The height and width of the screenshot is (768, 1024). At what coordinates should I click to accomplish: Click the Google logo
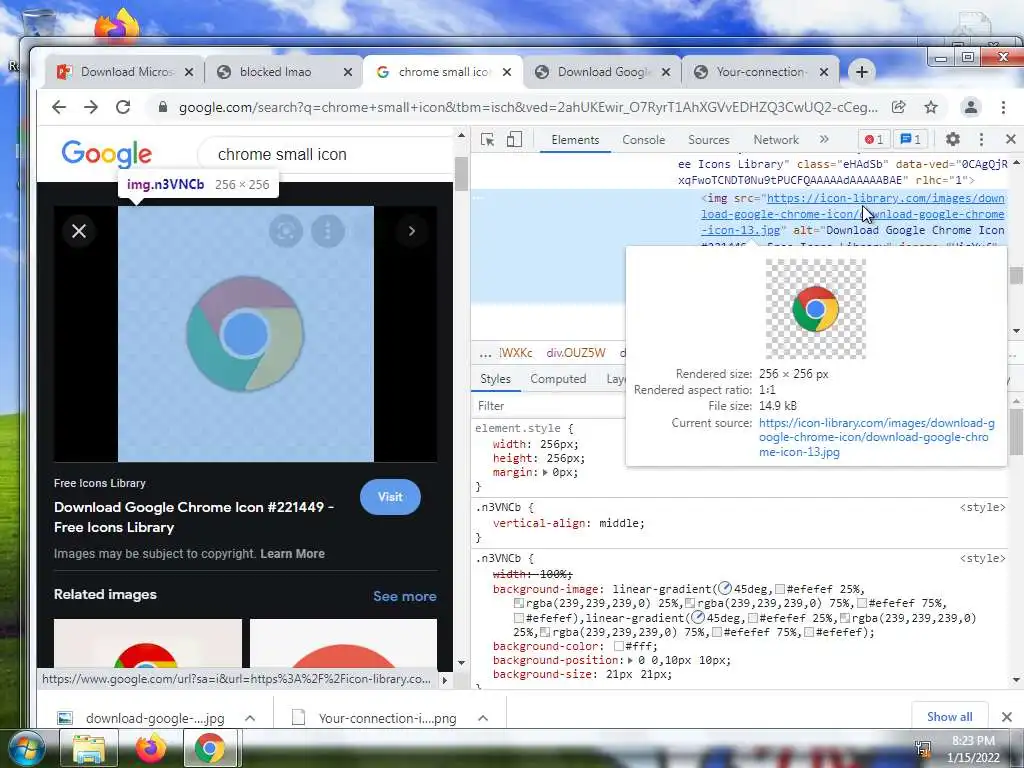(106, 154)
